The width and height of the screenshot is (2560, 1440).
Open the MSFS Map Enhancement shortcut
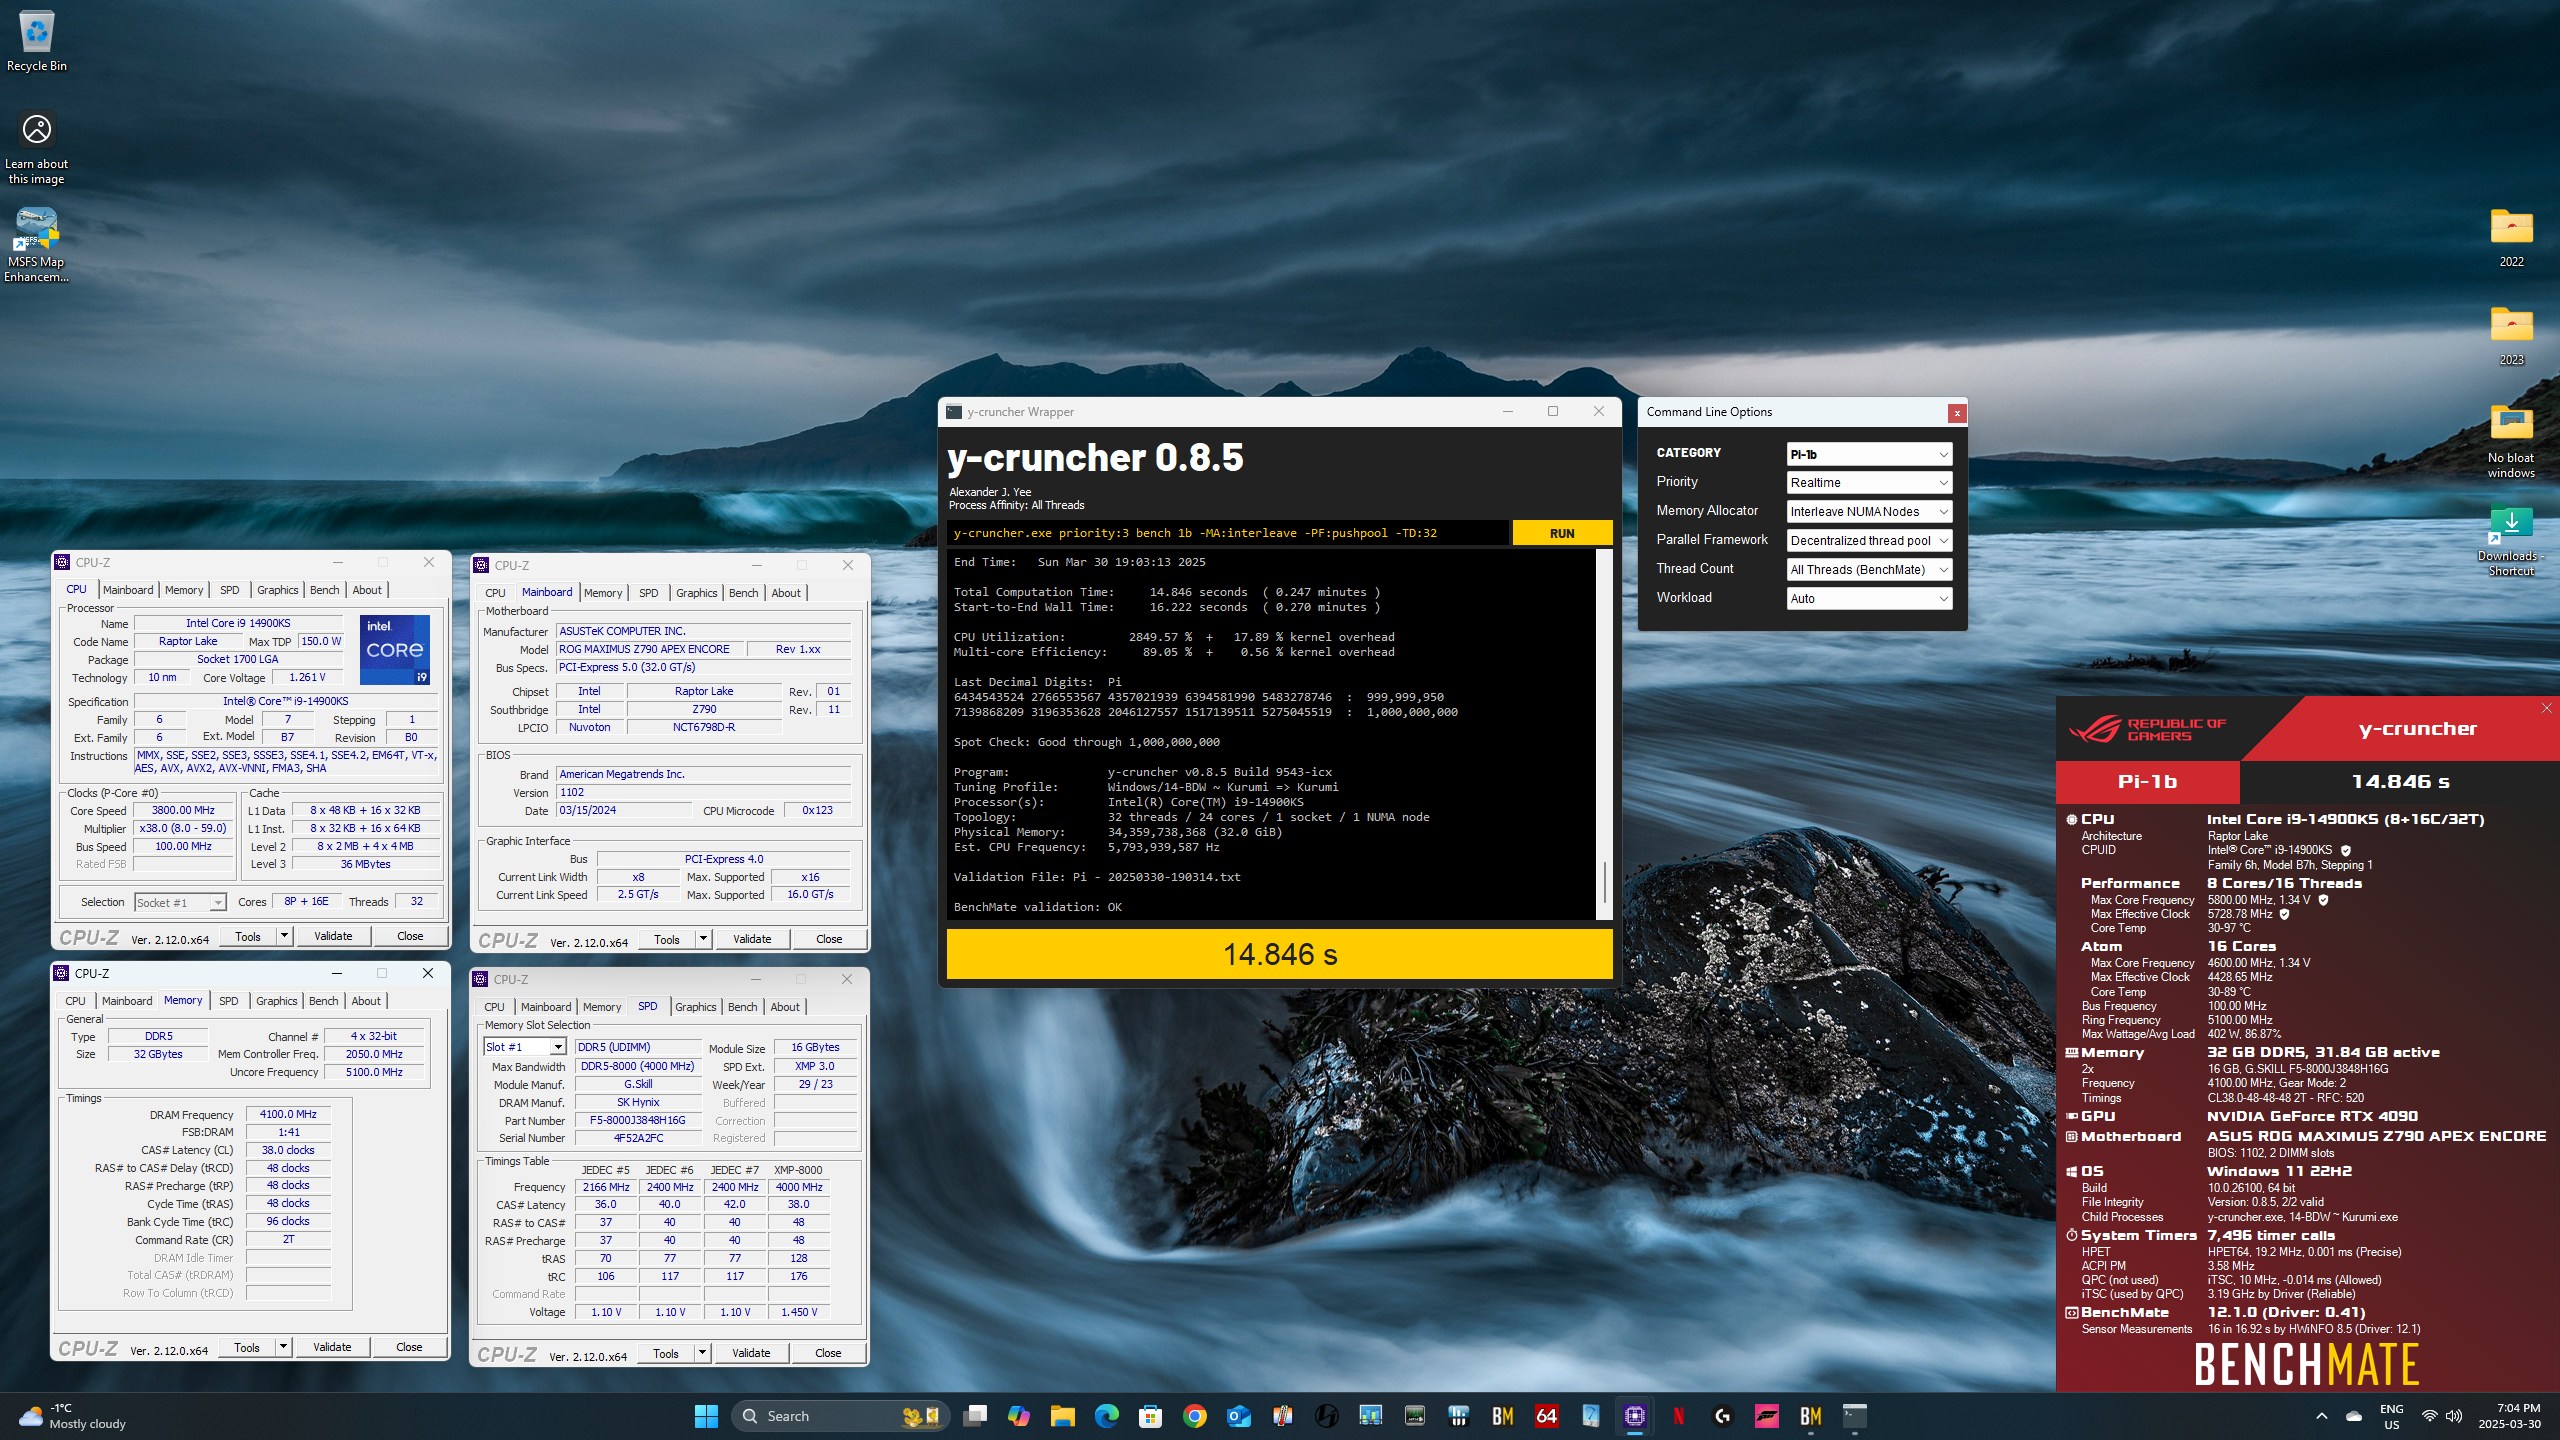click(x=37, y=245)
